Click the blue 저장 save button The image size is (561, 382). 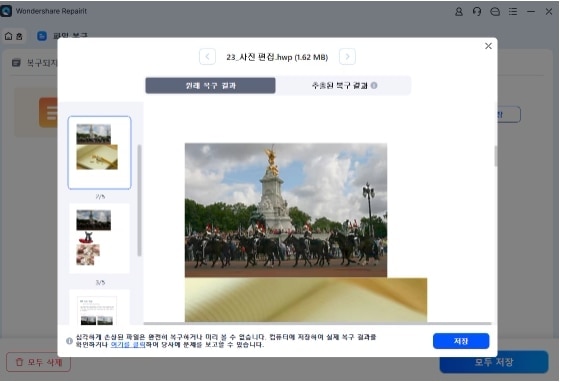(x=461, y=341)
